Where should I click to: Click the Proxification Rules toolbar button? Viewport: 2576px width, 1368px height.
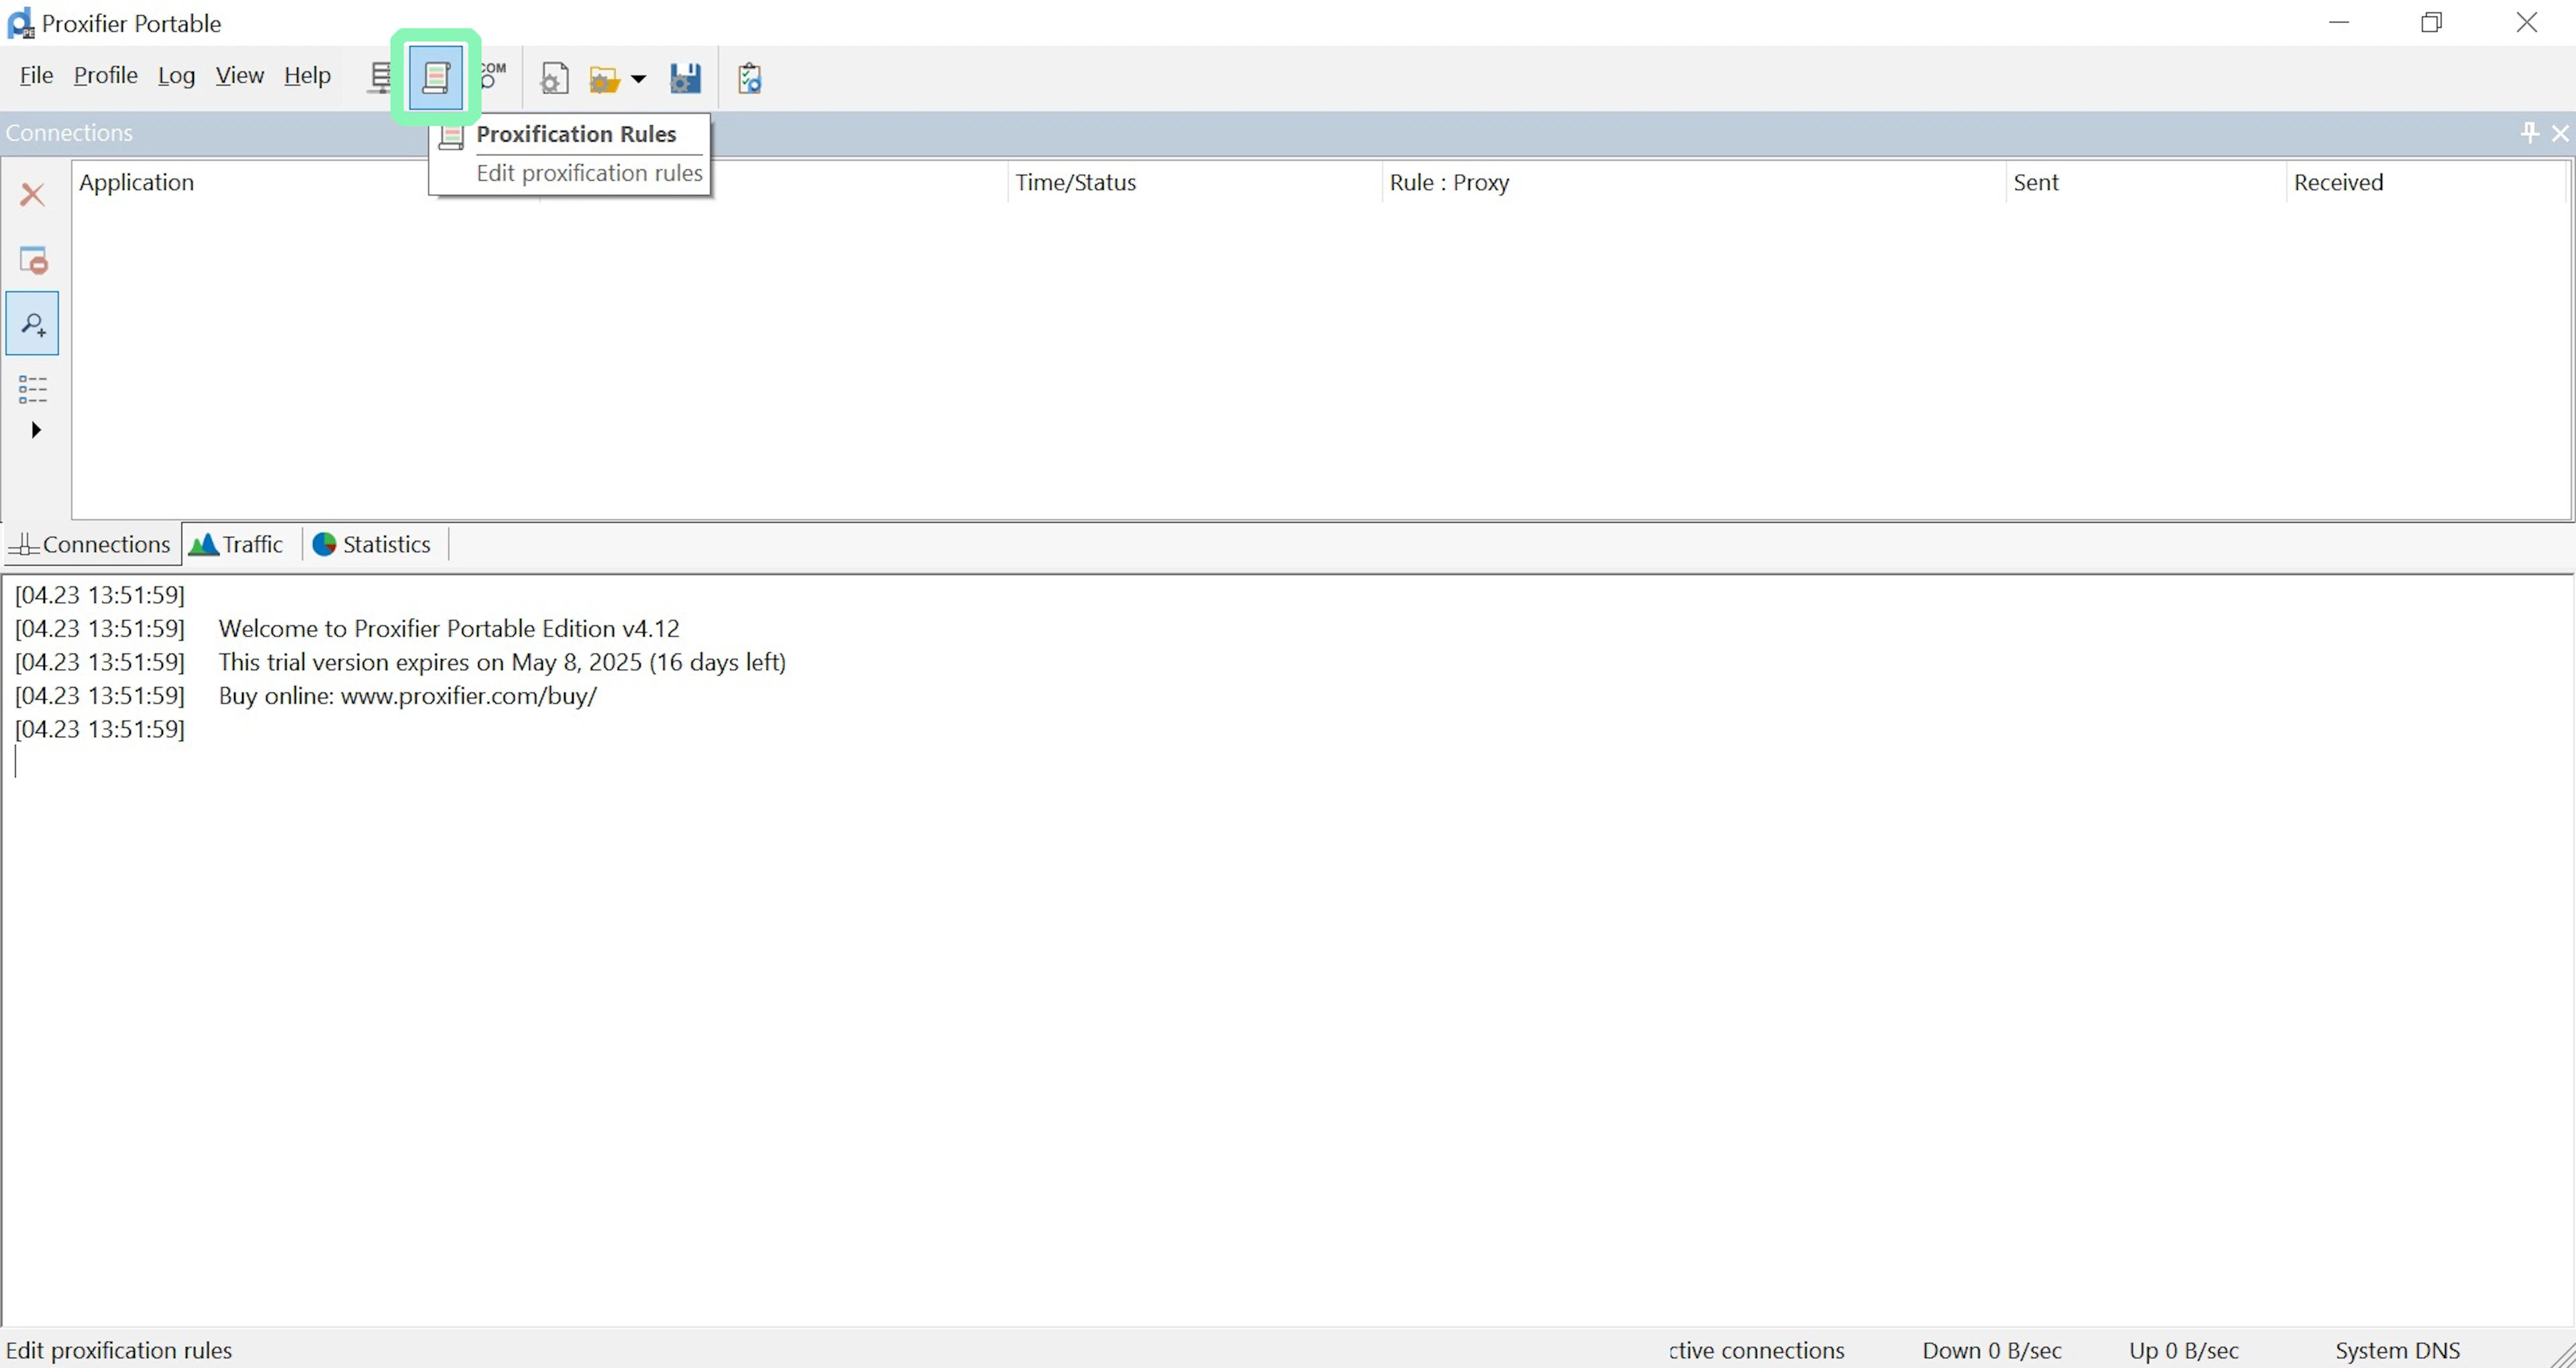(436, 78)
